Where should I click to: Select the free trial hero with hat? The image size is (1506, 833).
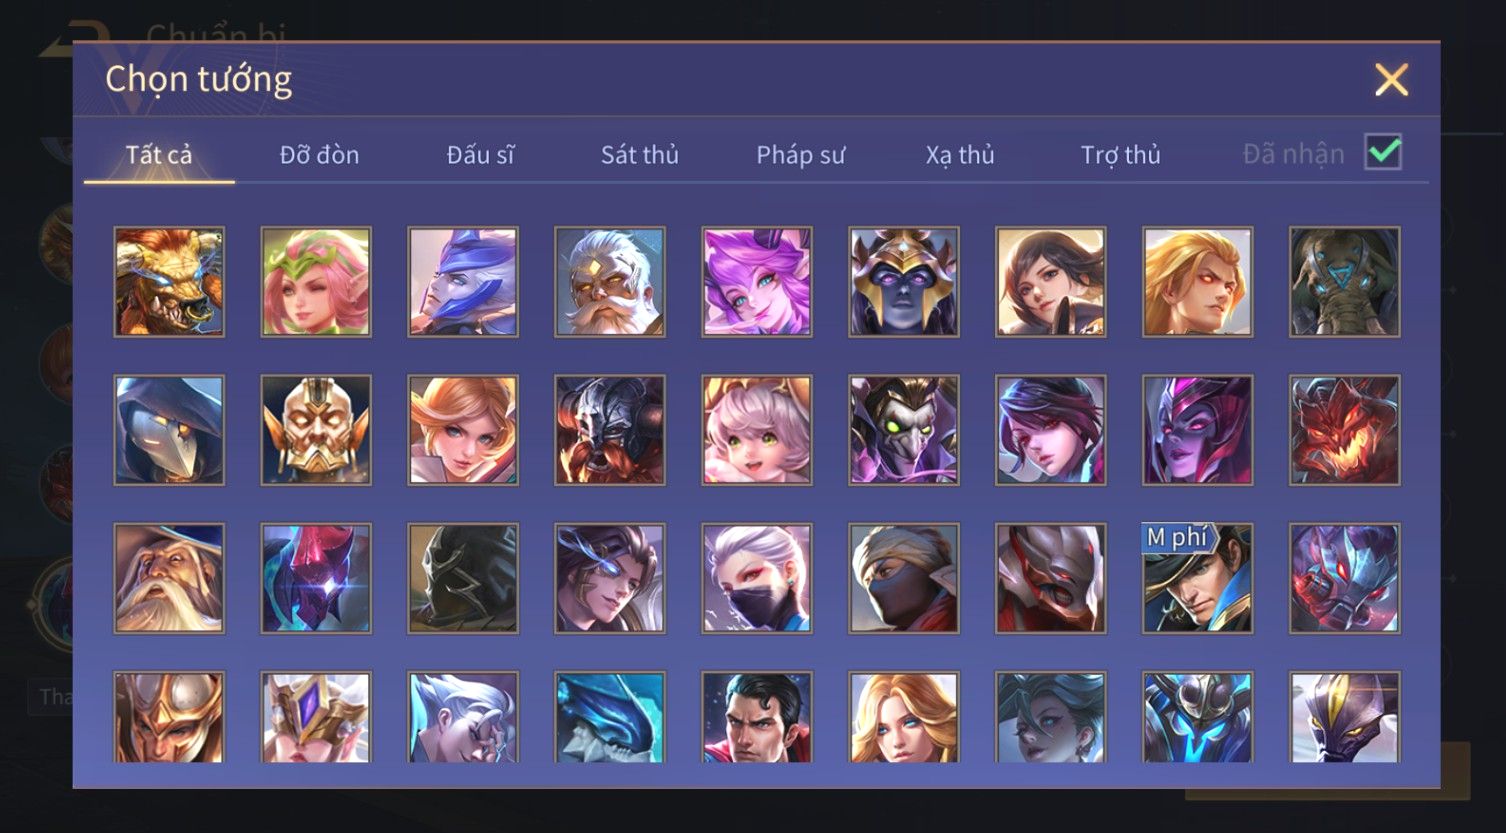[x=1198, y=578]
